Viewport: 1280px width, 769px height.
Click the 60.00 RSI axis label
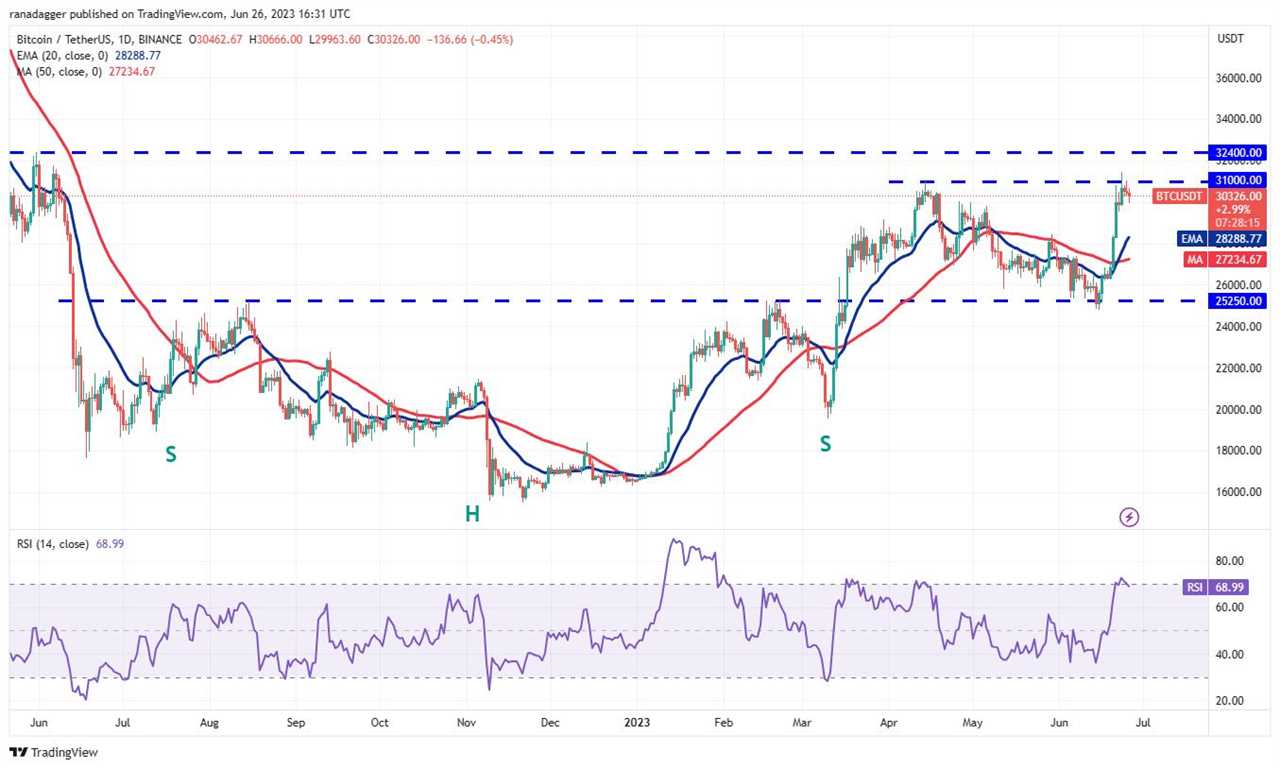point(1229,607)
